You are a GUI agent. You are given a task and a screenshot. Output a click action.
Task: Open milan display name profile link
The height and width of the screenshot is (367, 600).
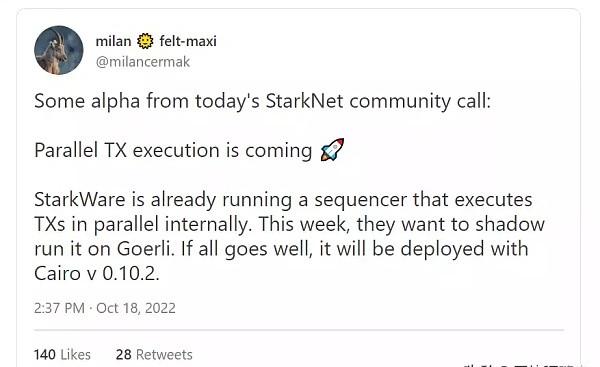(113, 41)
